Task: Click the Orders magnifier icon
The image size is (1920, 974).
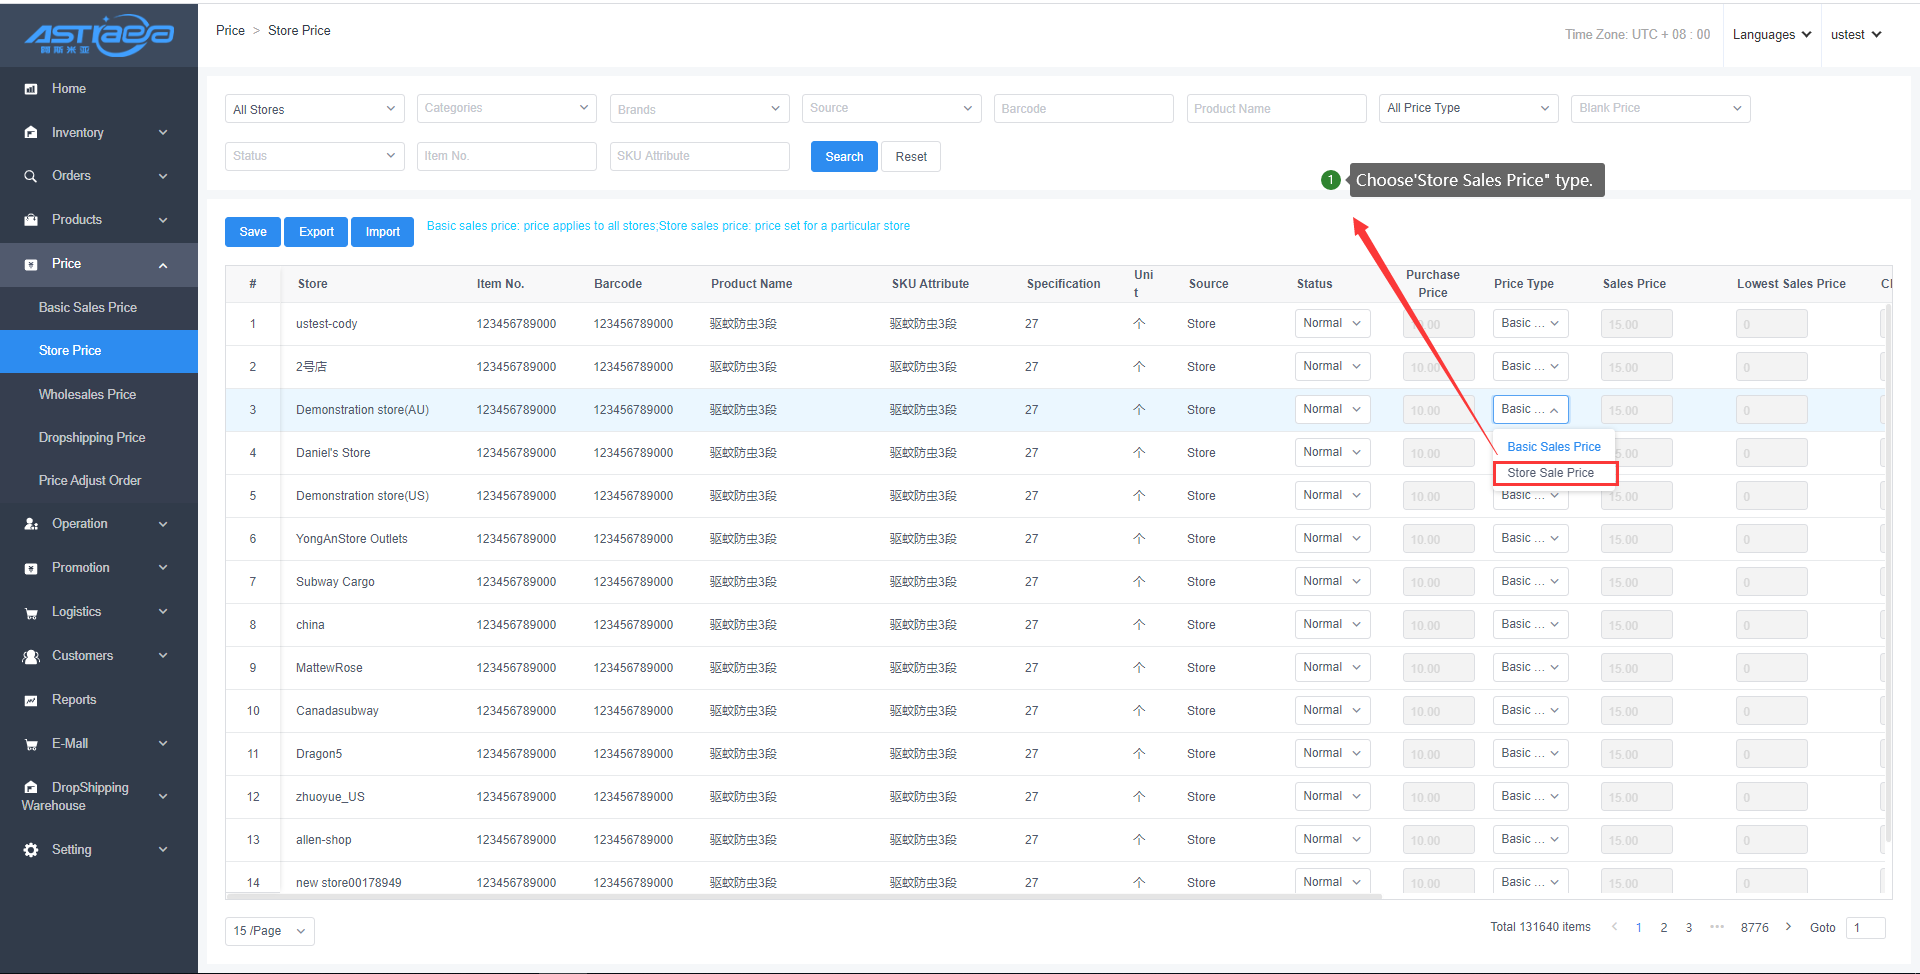Action: 31,176
